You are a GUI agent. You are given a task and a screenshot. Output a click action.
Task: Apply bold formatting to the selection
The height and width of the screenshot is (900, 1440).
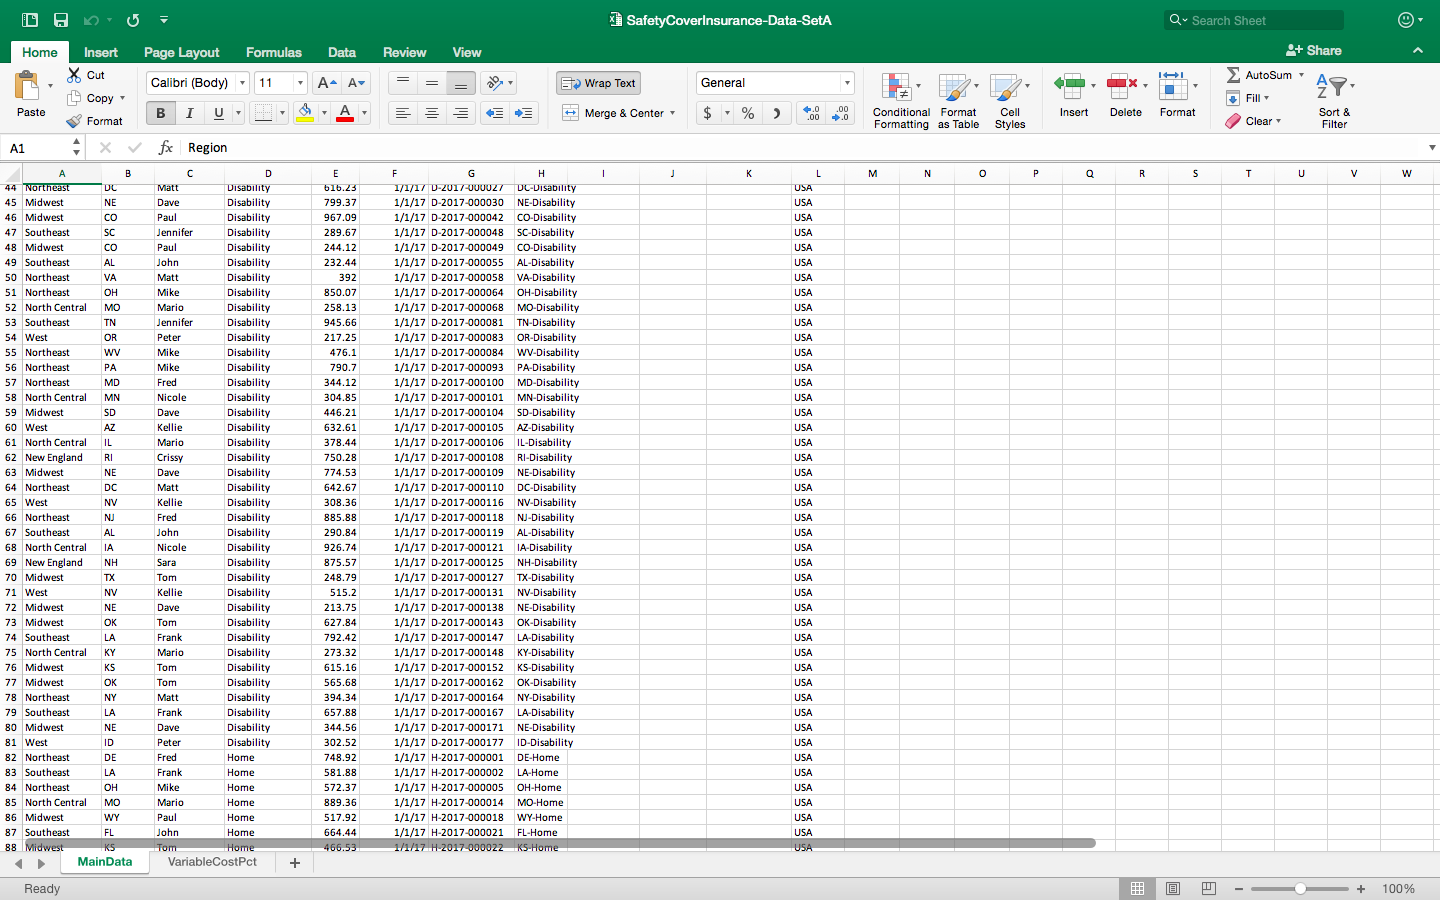pyautogui.click(x=159, y=113)
